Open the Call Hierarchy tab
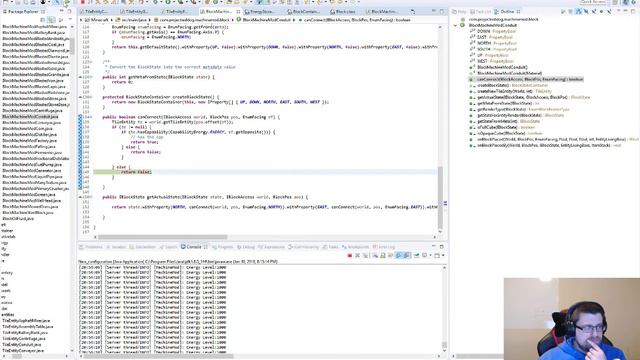This screenshot has width=640, height=360. [x=303, y=247]
